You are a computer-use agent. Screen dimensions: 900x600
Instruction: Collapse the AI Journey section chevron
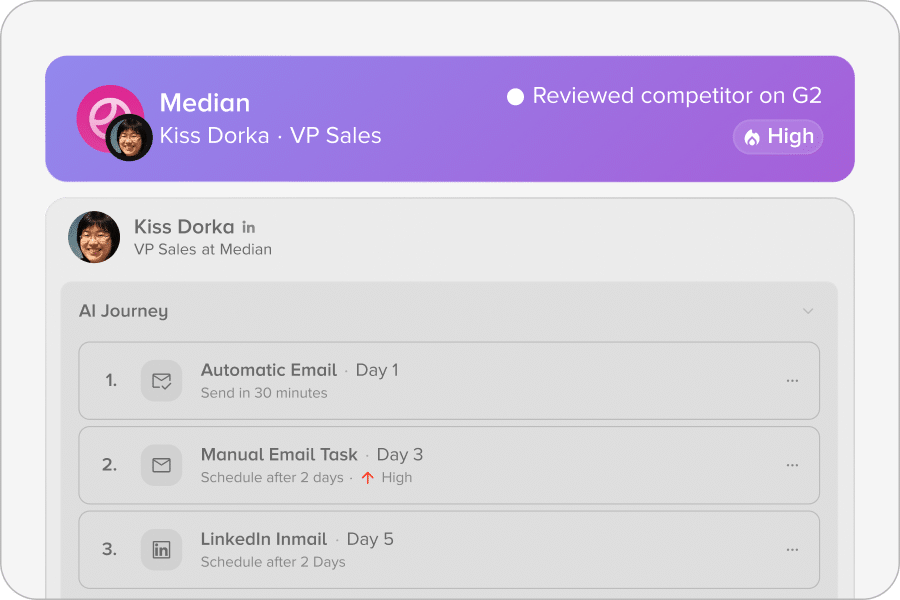click(x=808, y=311)
